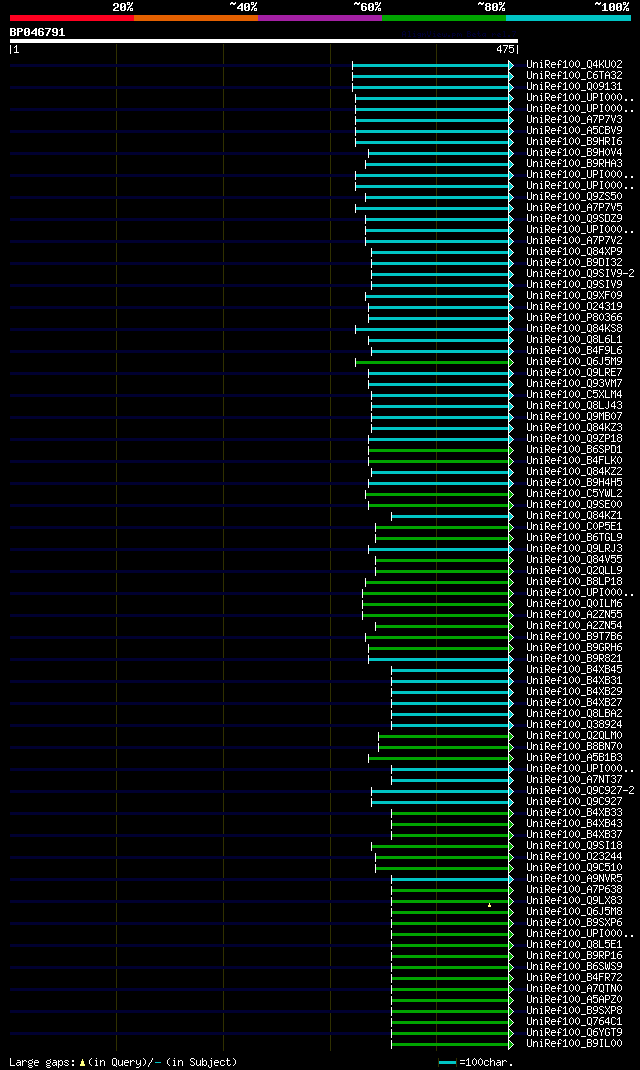Screen dimensions: 640x1070
Task: Select UniRef100_Q38924 label
Action: [x=574, y=725]
